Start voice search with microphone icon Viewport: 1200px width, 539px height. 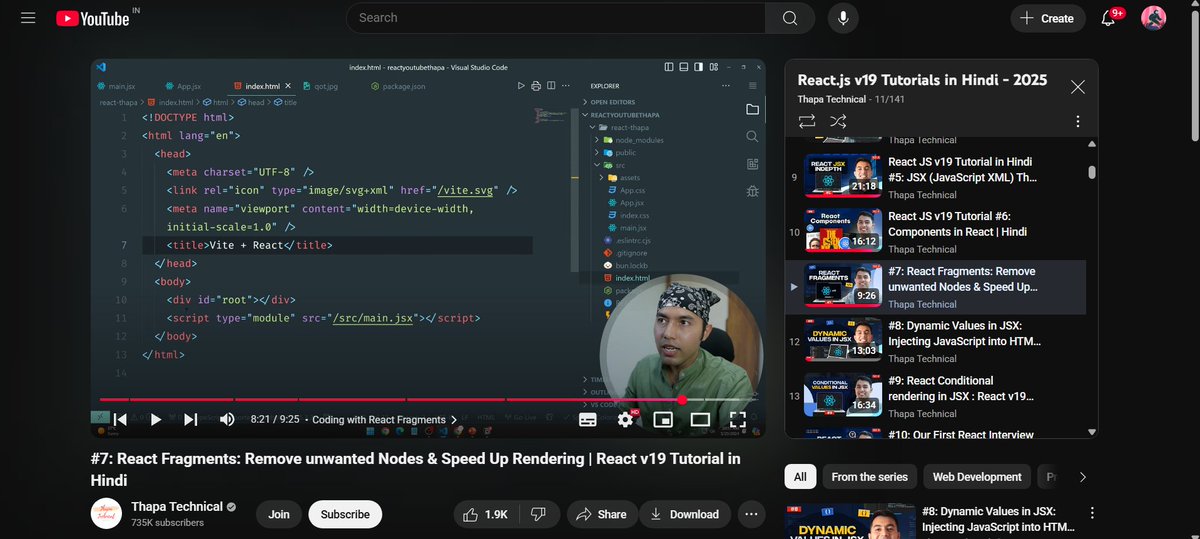pyautogui.click(x=844, y=18)
